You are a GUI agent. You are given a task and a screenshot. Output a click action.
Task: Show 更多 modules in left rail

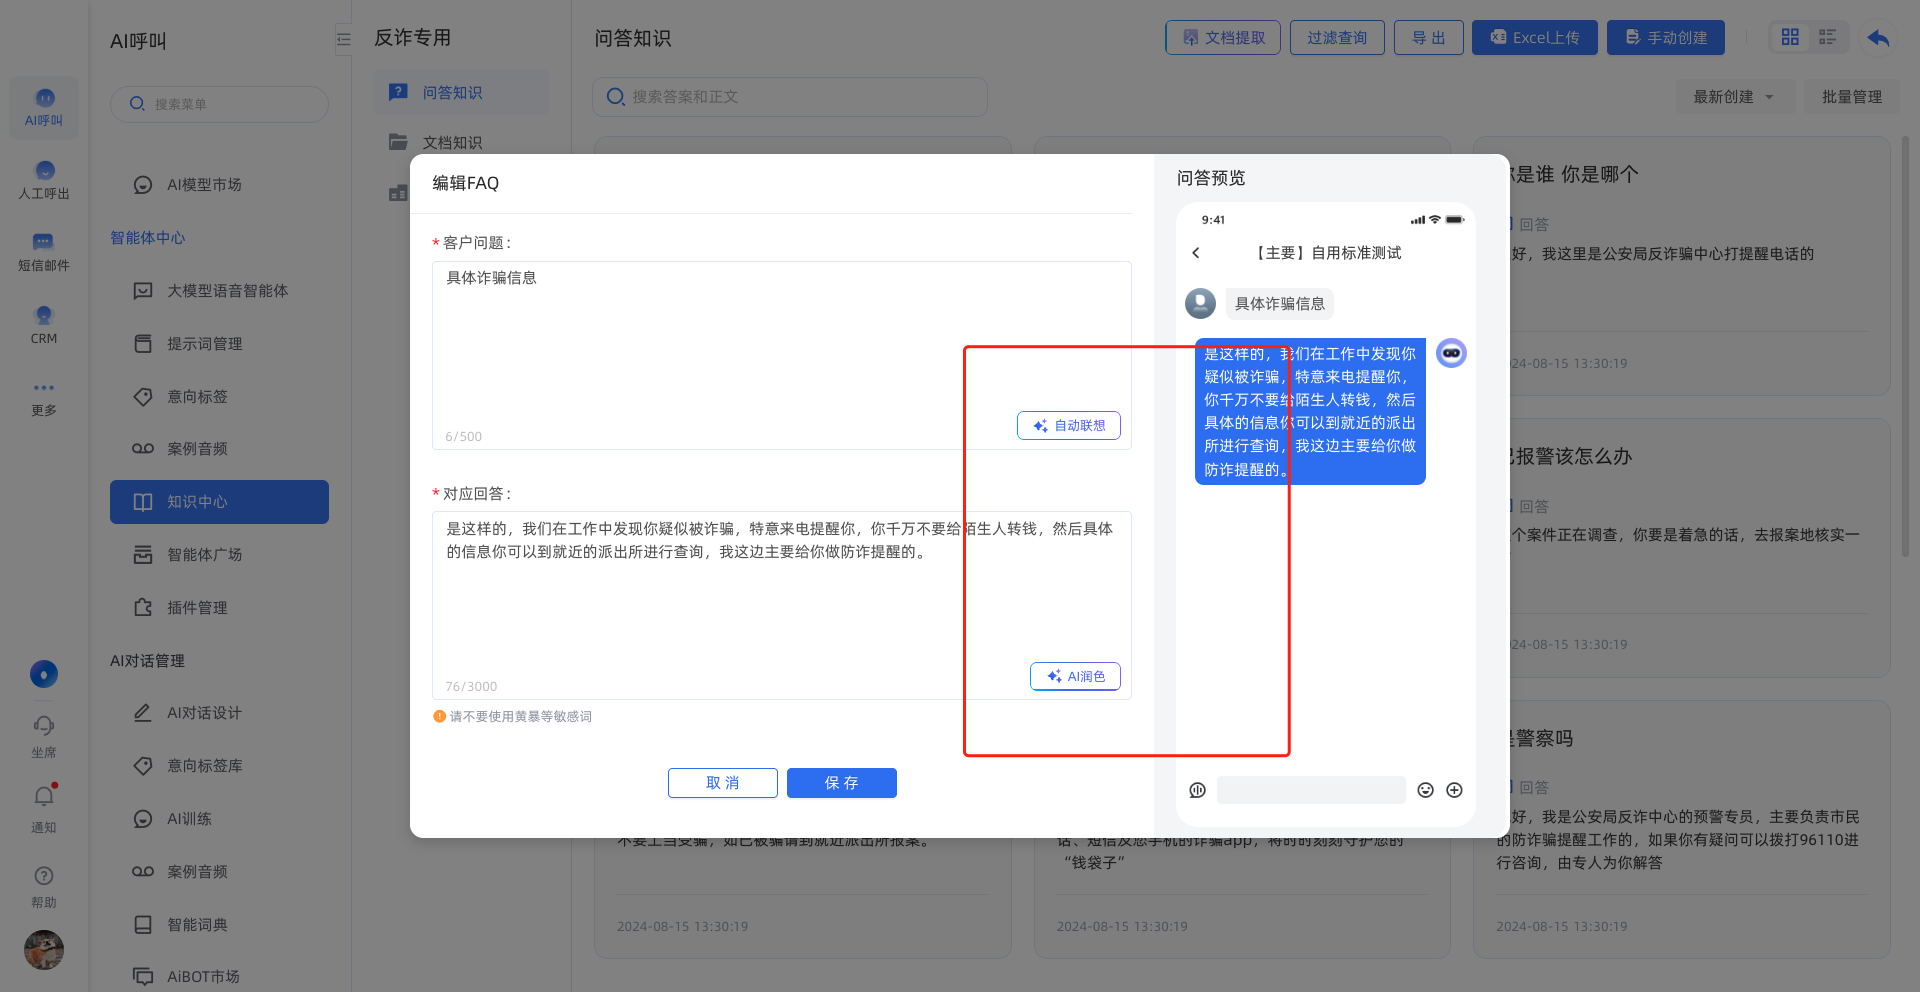44,398
